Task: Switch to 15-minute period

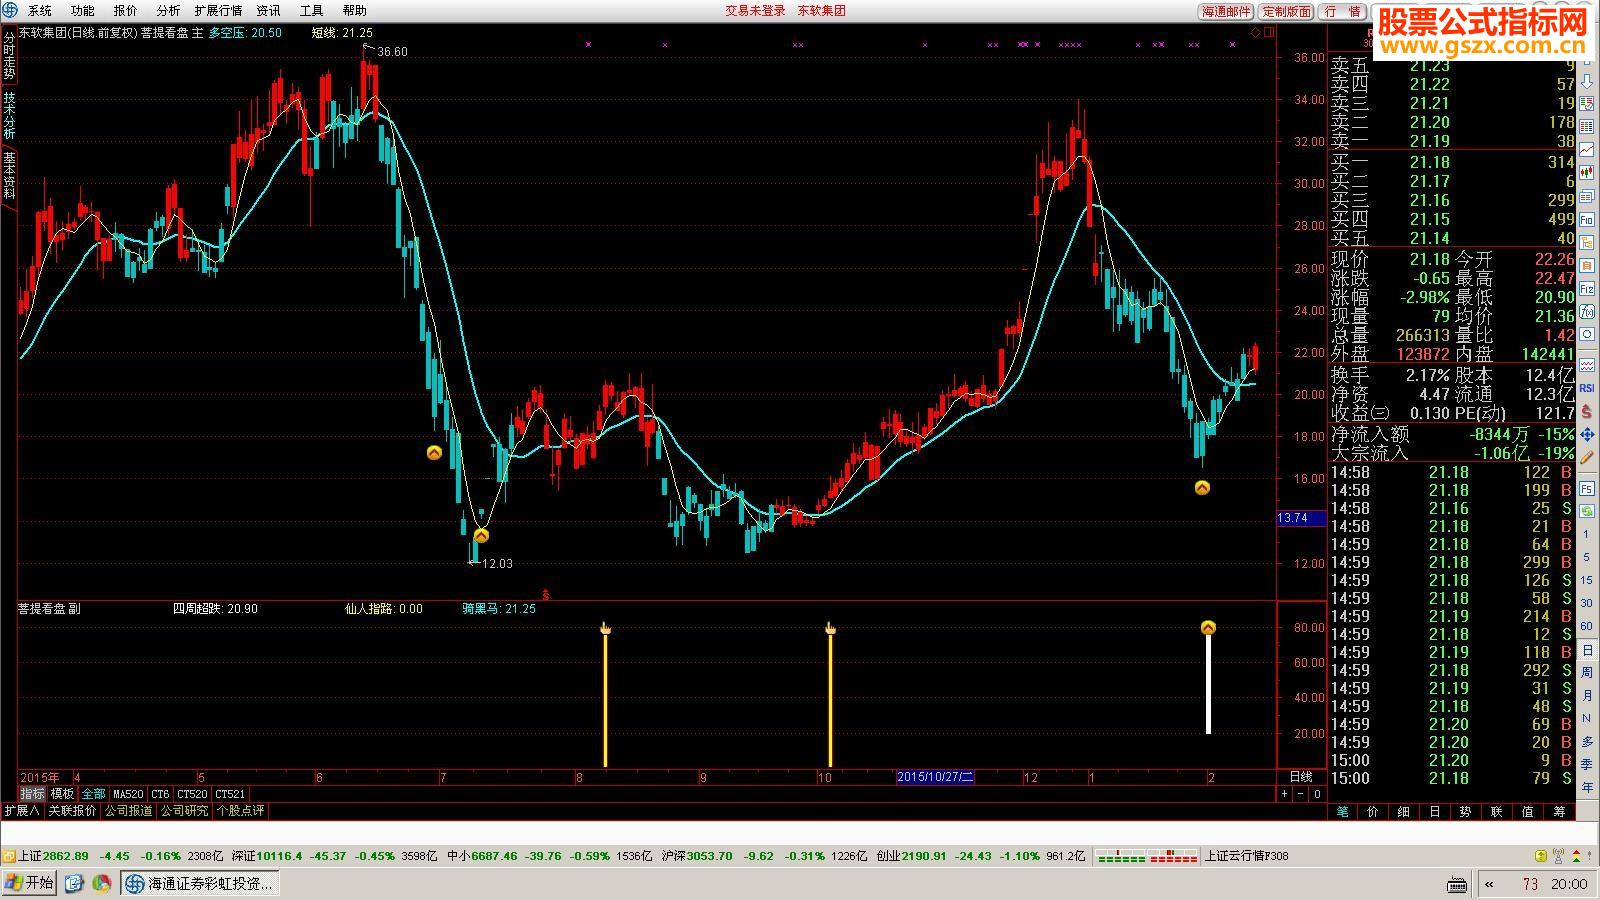Action: pos(1587,580)
